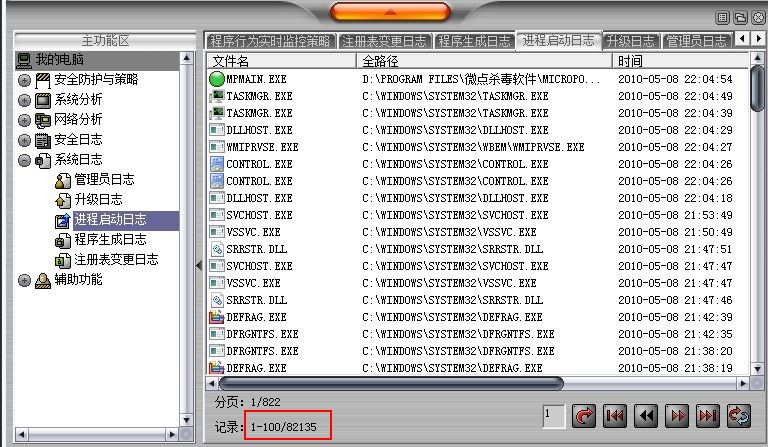
Task: Click the go-to-page red arrow icon
Action: [584, 416]
